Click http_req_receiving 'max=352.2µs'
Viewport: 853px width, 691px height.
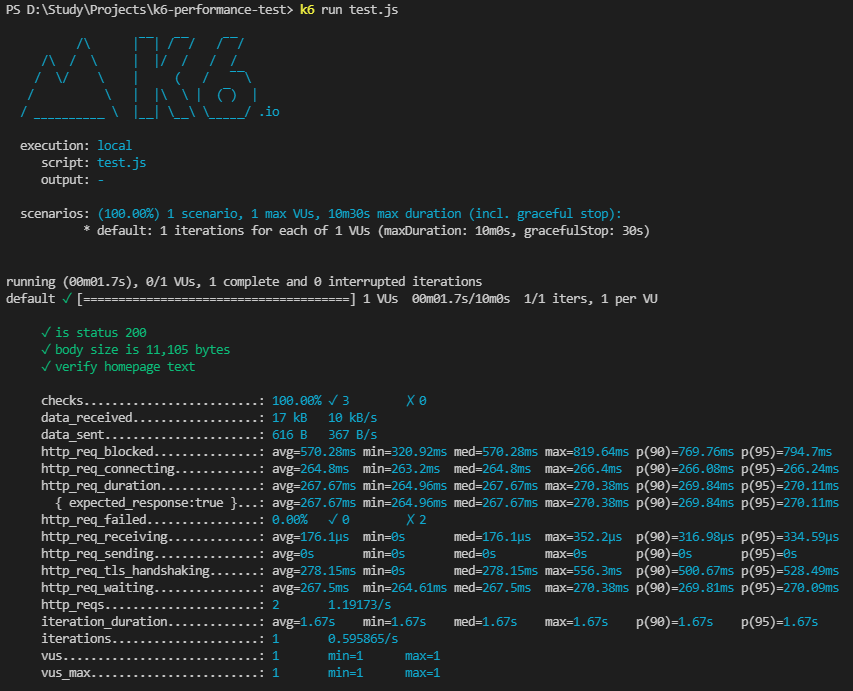click(583, 537)
